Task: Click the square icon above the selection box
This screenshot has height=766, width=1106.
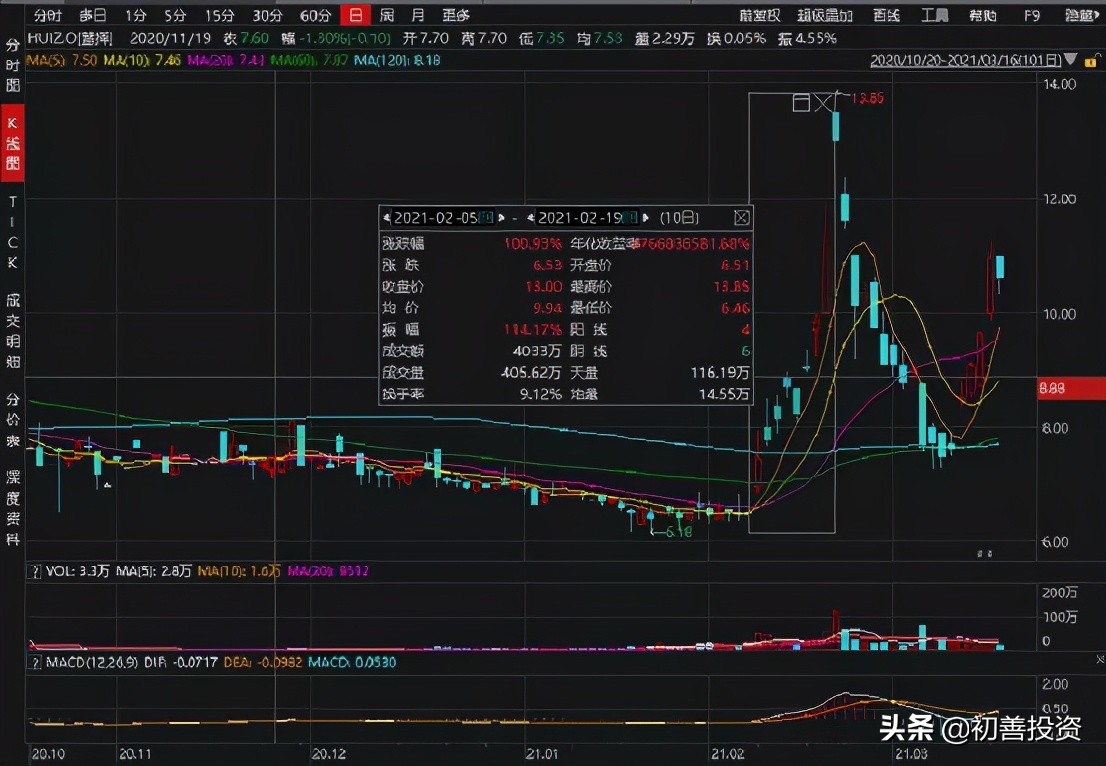Action: tap(800, 102)
